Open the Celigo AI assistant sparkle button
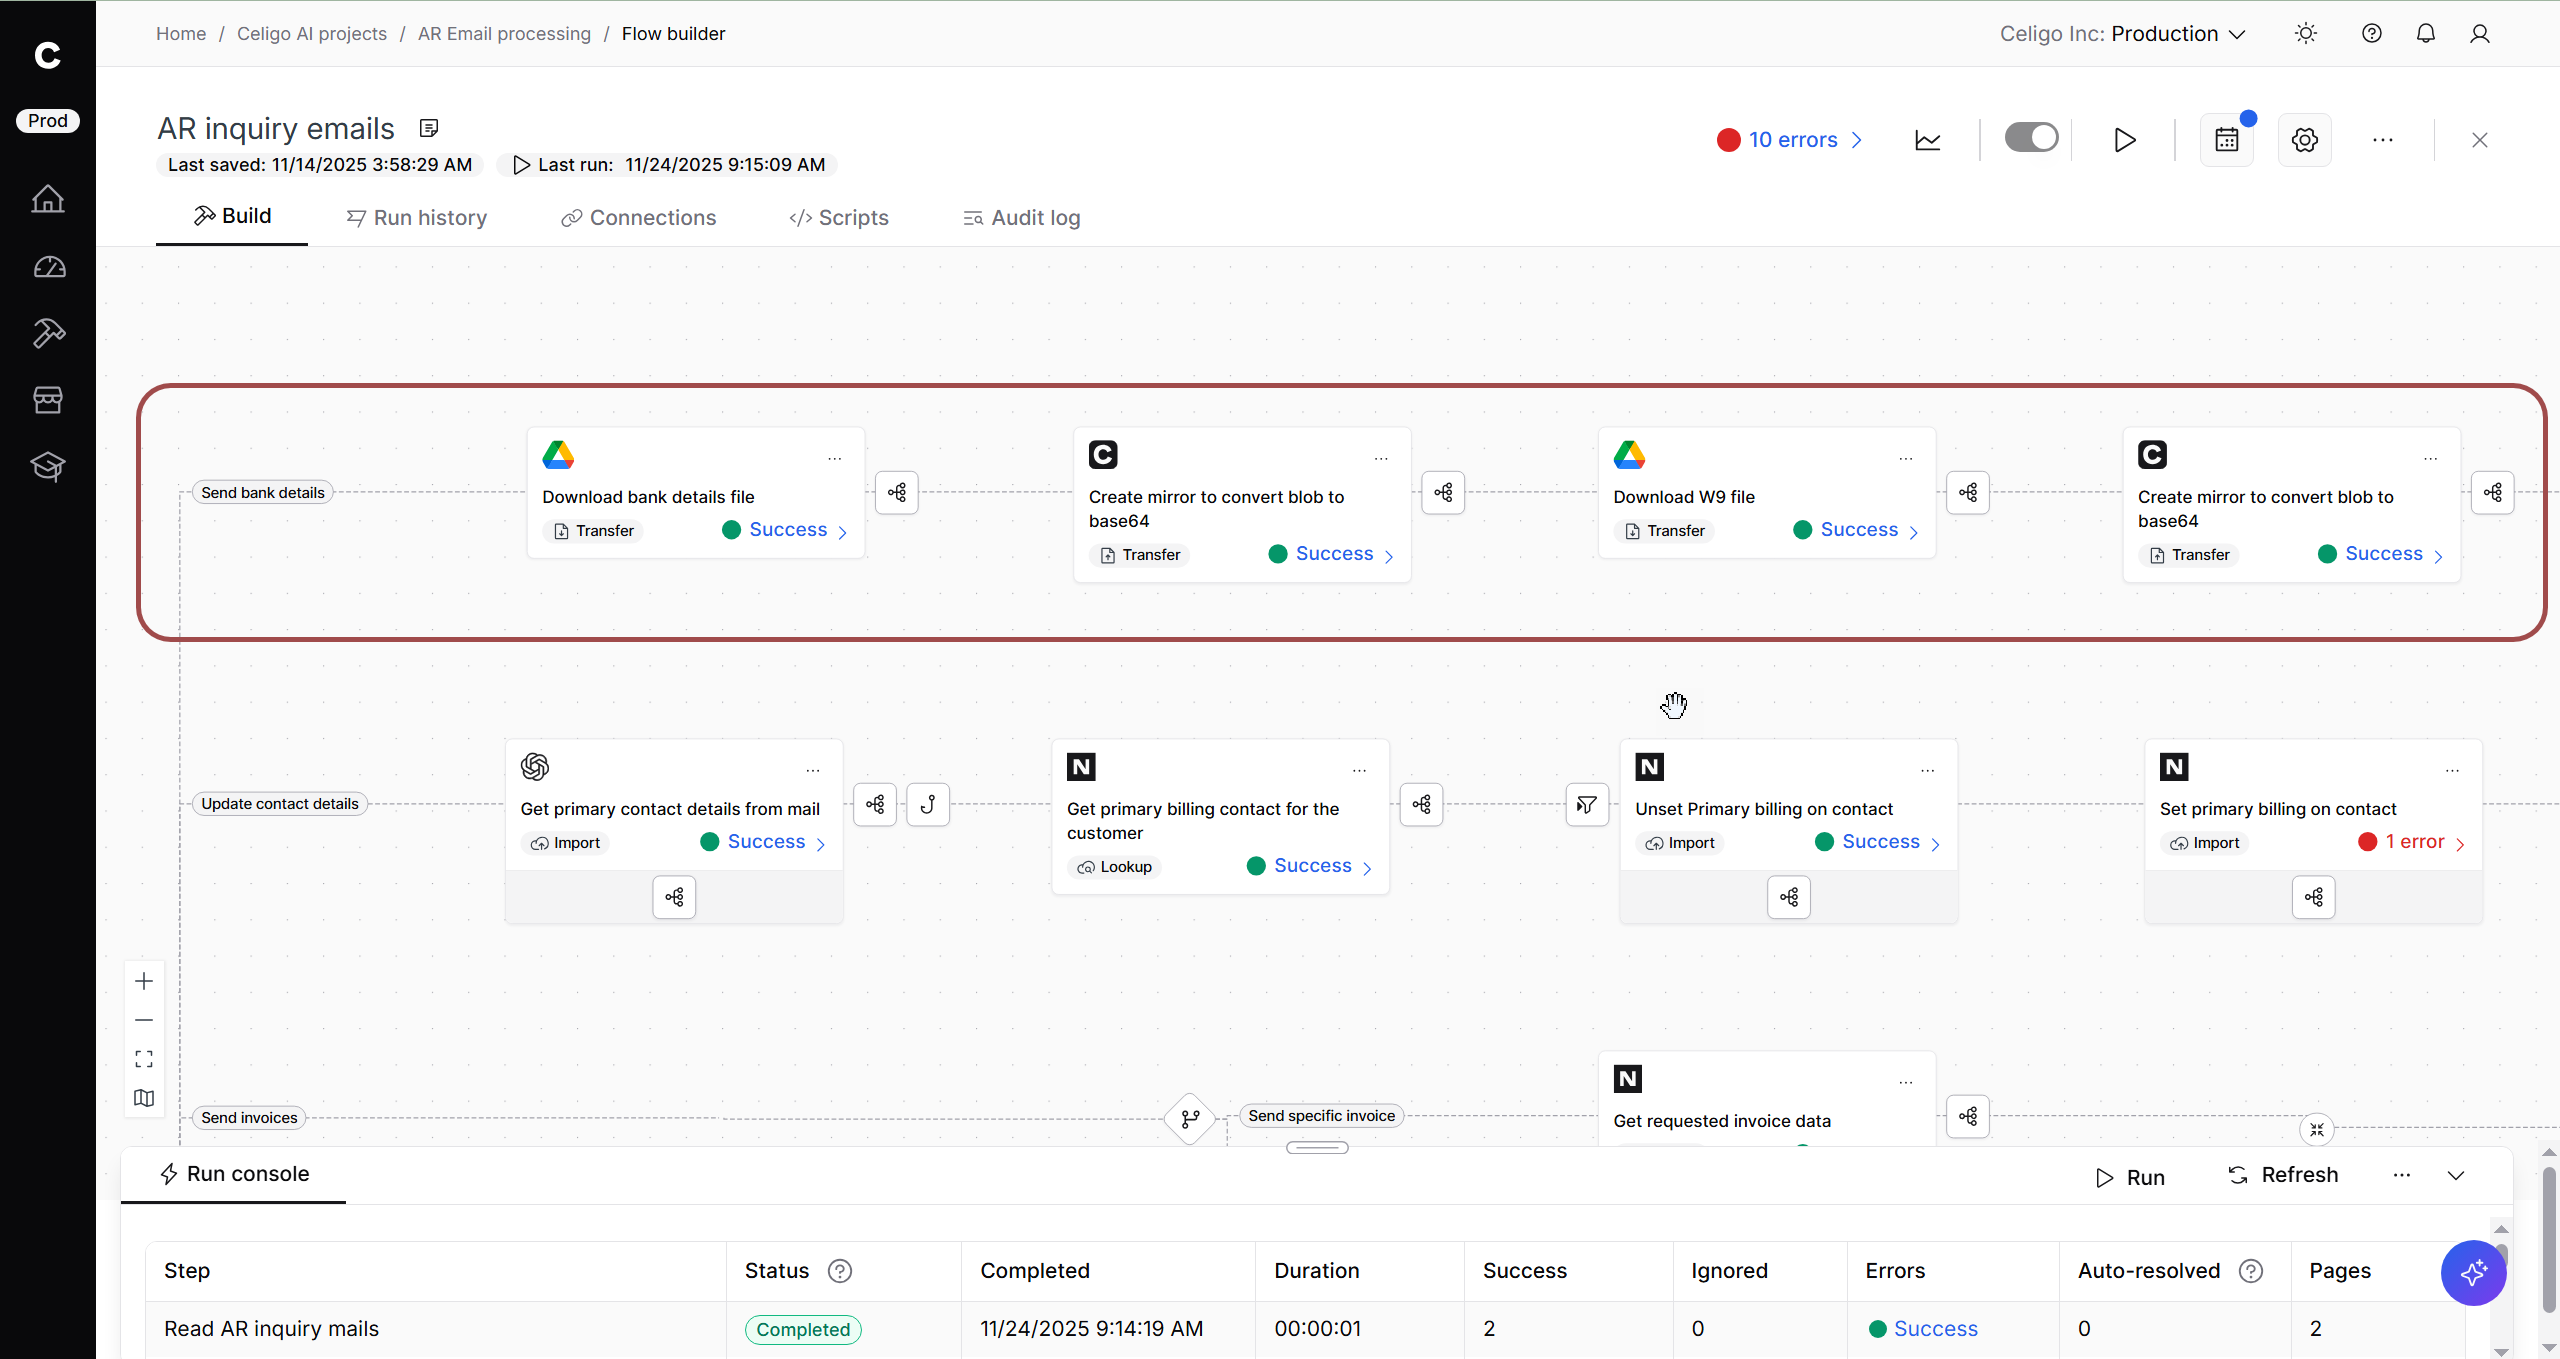The image size is (2560, 1359). [2472, 1272]
